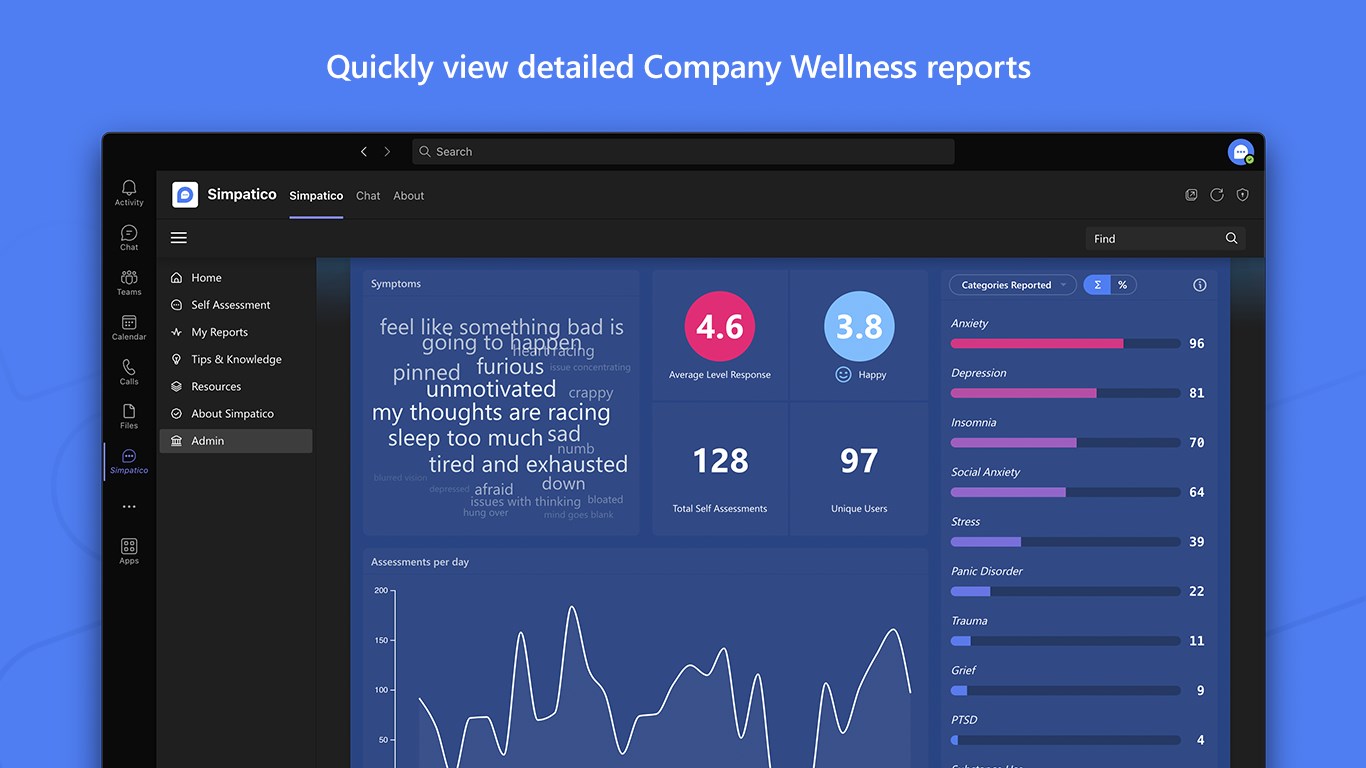Open the profile avatar menu
This screenshot has height=768, width=1366.
(1241, 152)
